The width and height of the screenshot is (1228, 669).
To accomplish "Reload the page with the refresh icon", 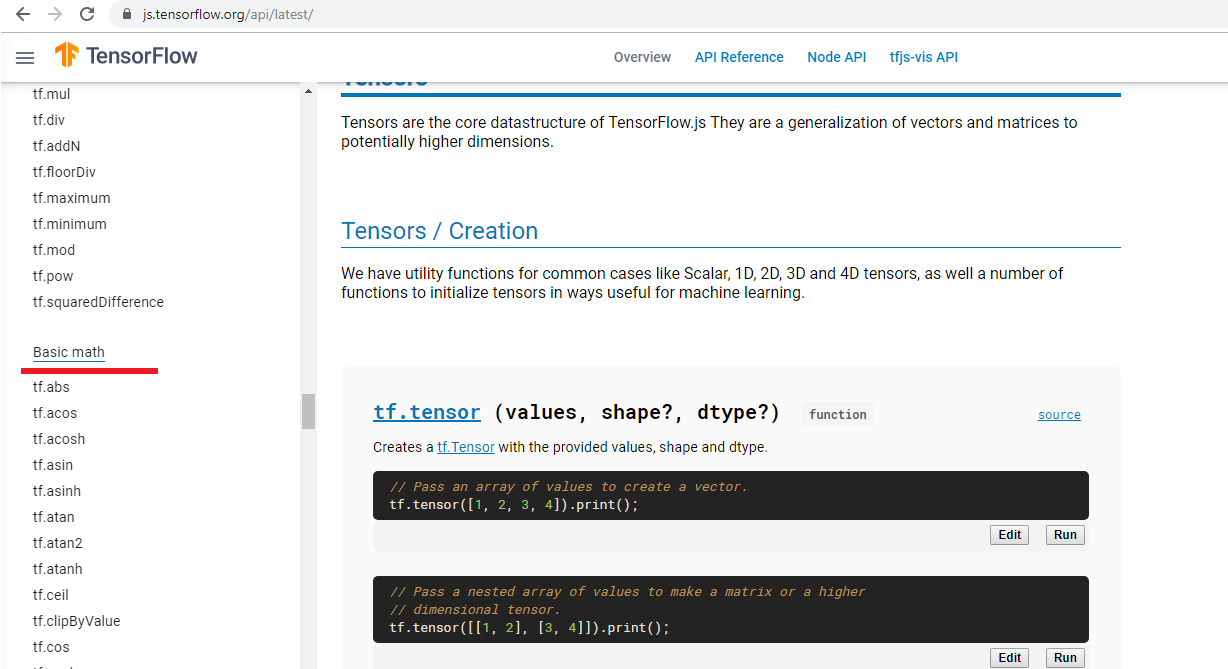I will tap(87, 15).
